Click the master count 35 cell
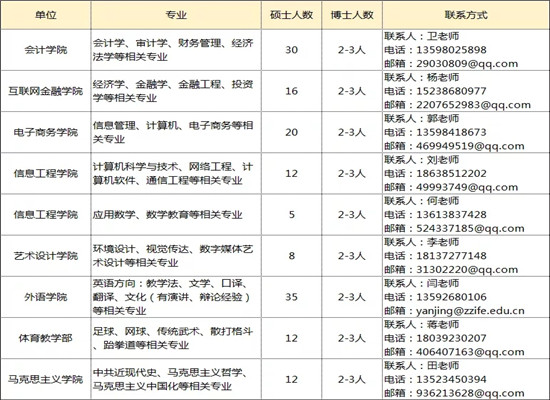The image size is (550, 400). (291, 297)
